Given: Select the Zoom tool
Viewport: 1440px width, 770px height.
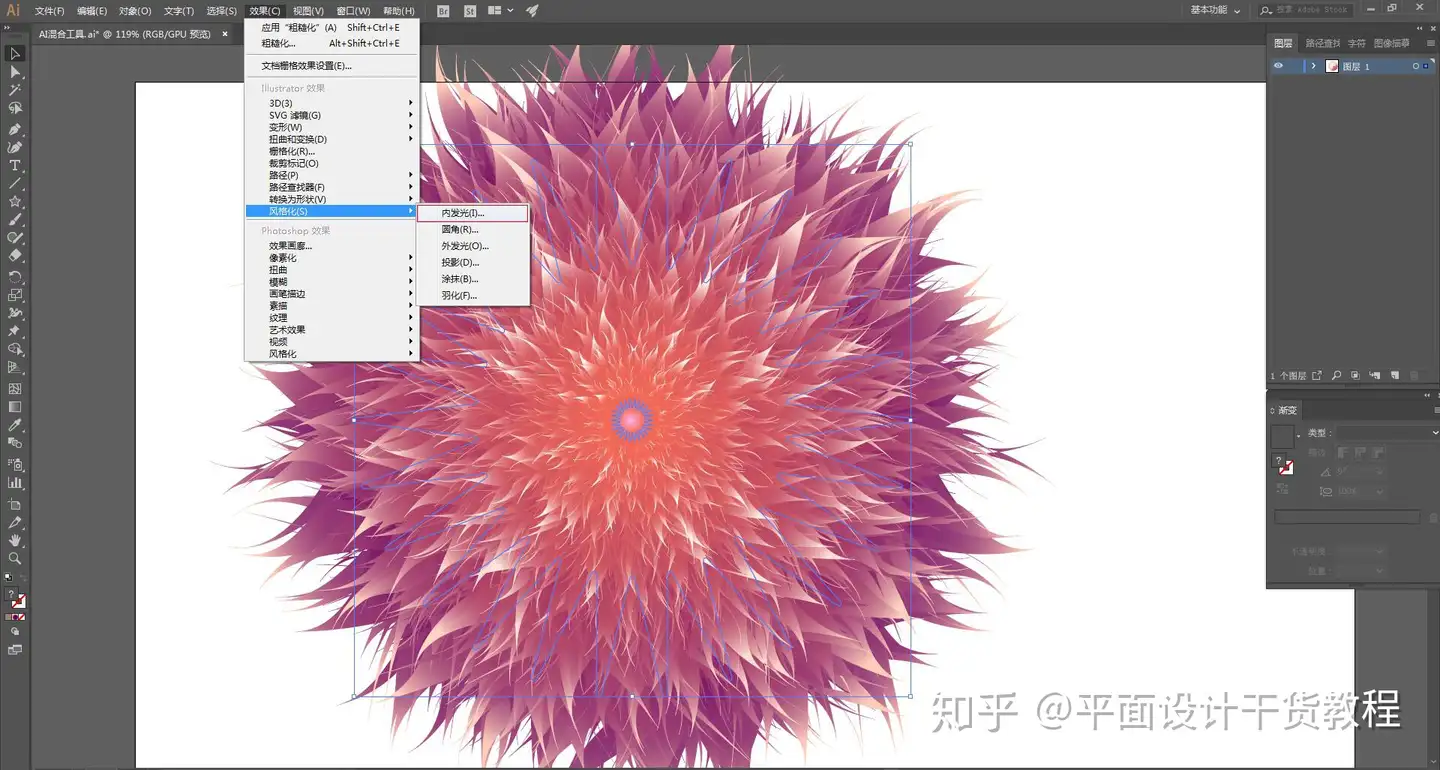Looking at the screenshot, I should coord(15,559).
